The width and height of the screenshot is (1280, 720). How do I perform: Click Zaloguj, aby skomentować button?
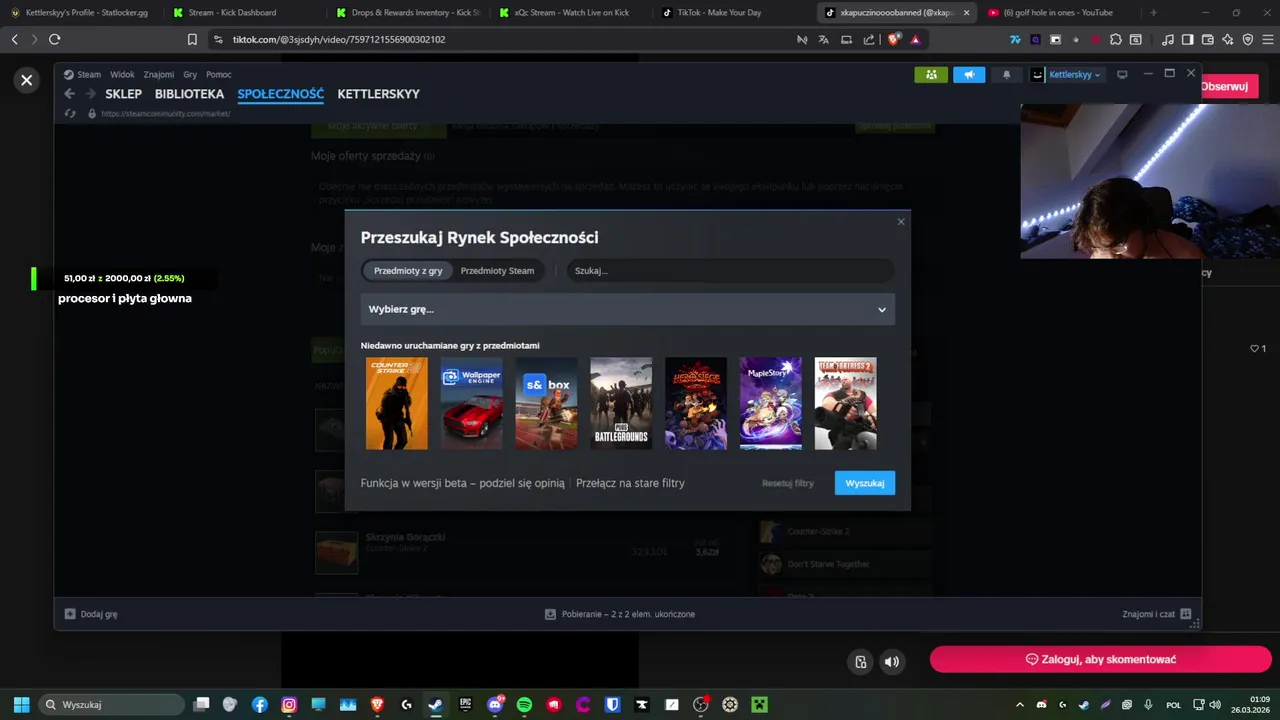click(x=1101, y=660)
